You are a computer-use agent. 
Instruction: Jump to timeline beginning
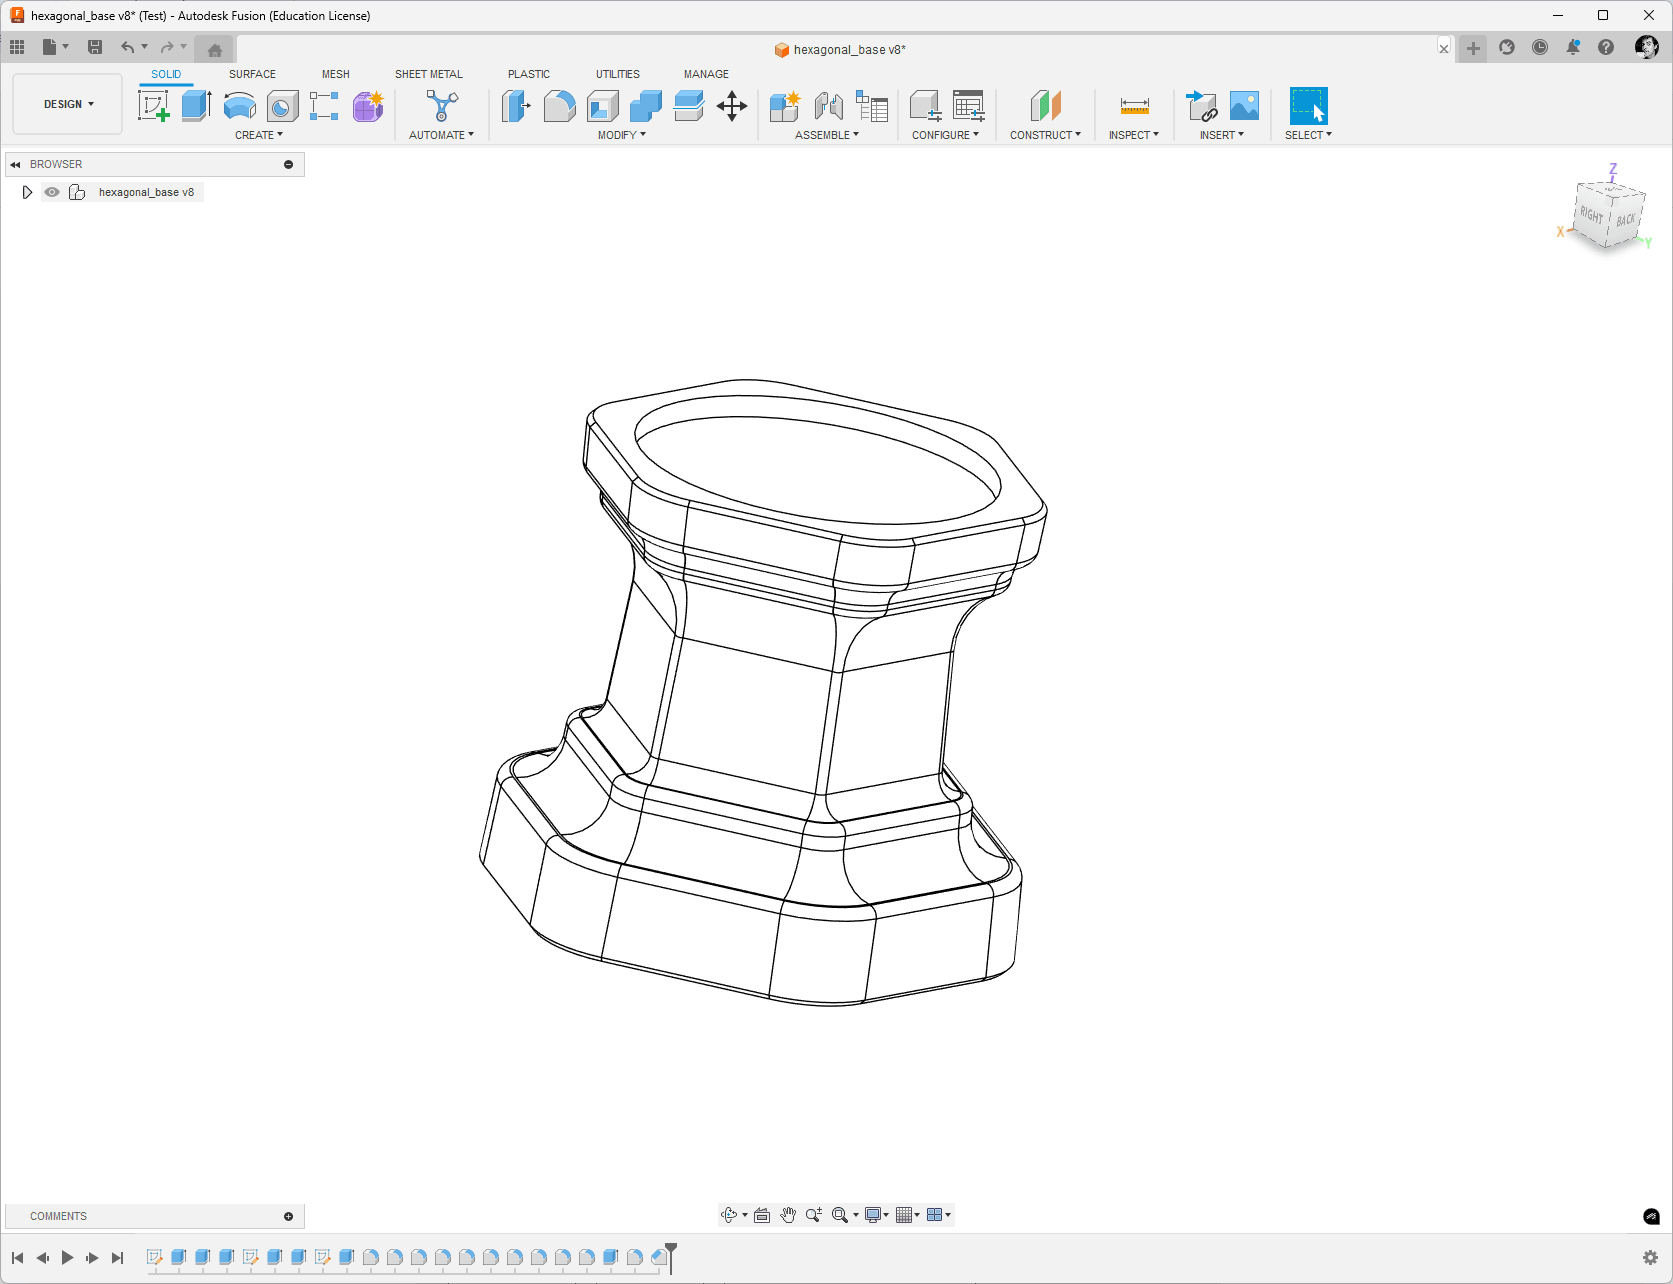[x=18, y=1258]
